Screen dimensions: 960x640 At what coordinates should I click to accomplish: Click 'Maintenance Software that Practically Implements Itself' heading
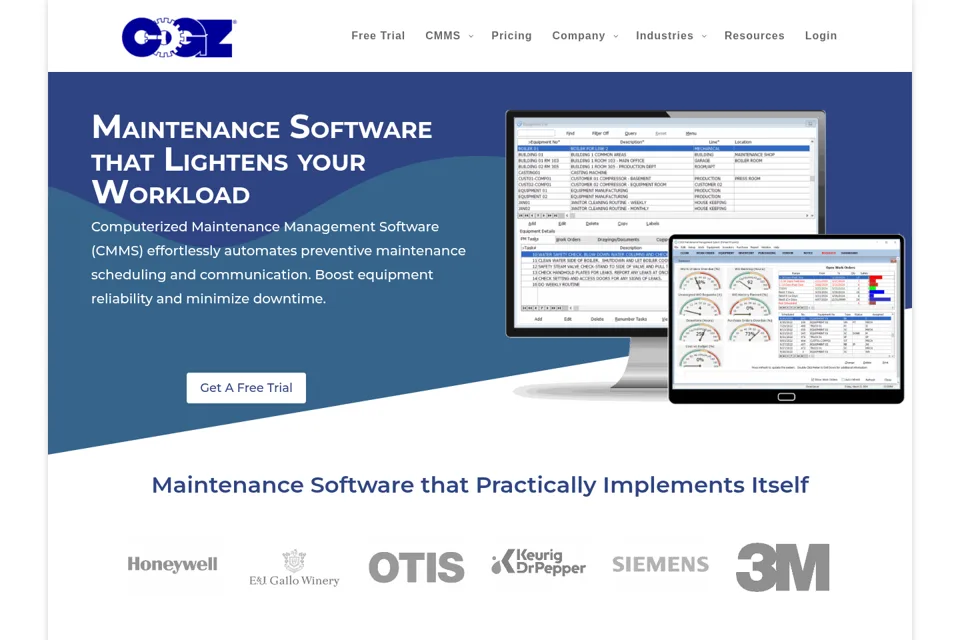point(480,485)
